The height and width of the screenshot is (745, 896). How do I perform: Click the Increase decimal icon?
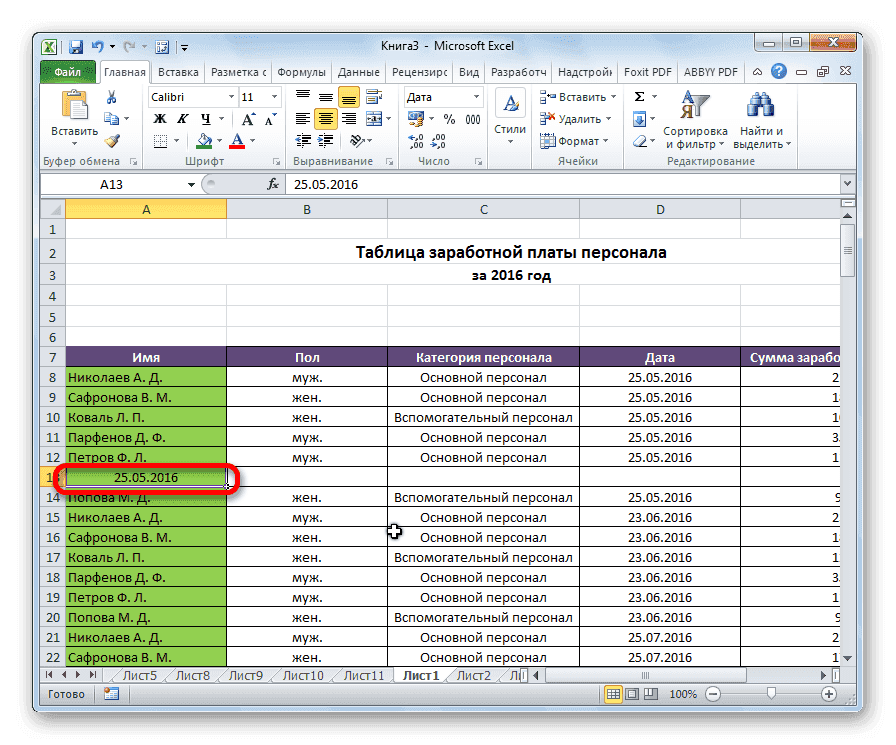[415, 141]
